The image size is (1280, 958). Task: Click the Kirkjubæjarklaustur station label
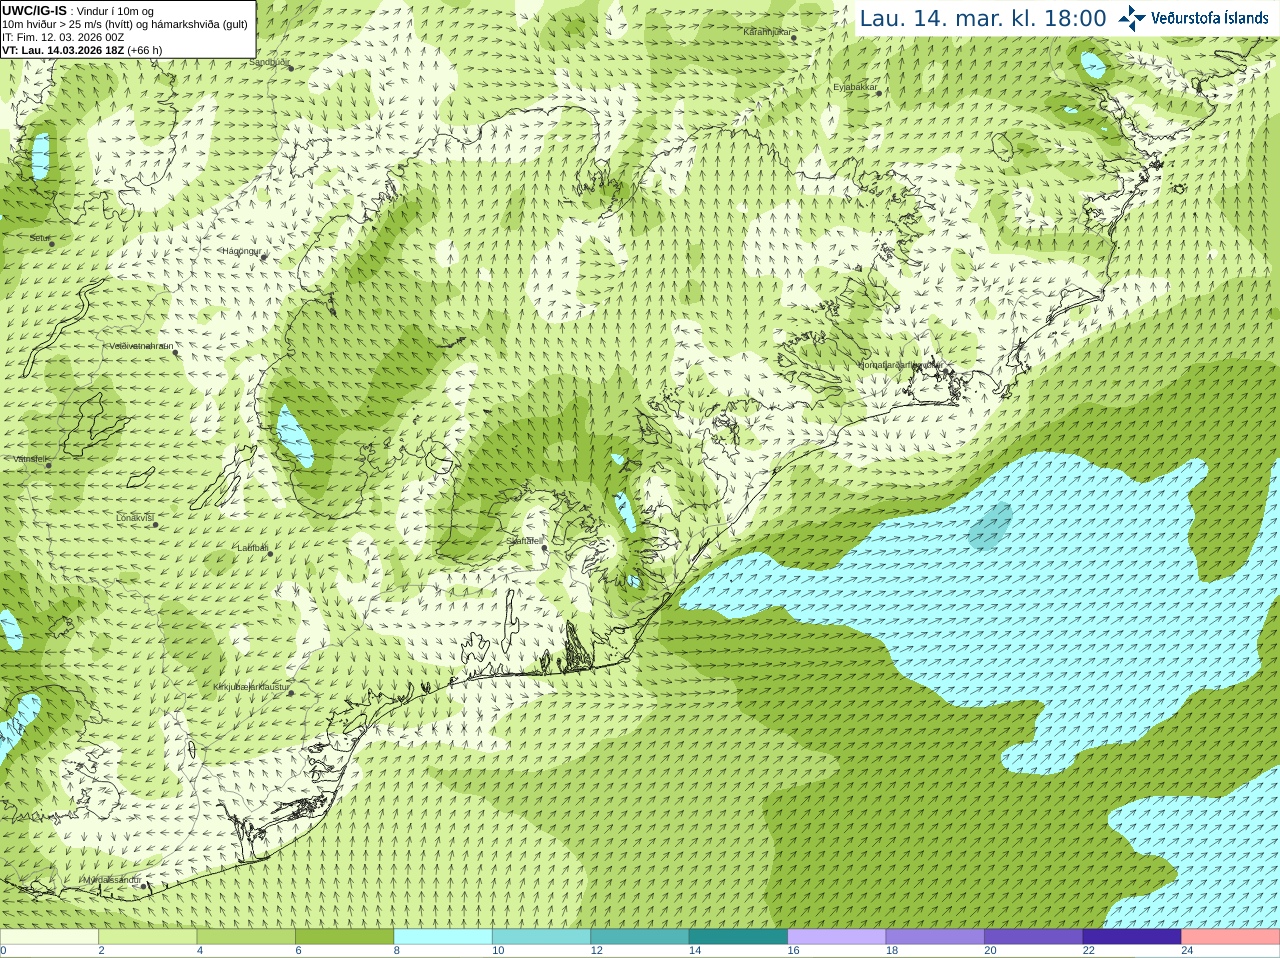[x=251, y=688]
